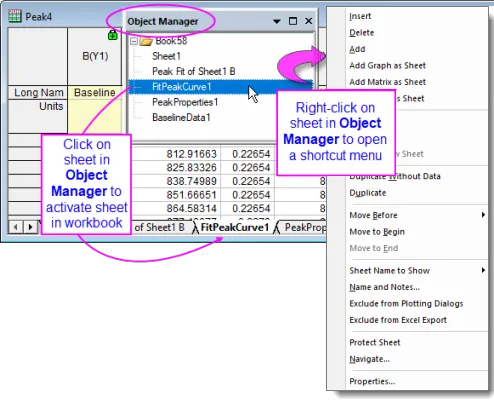Click the Peak4 workbook window icon
The image size is (494, 400).
point(15,16)
